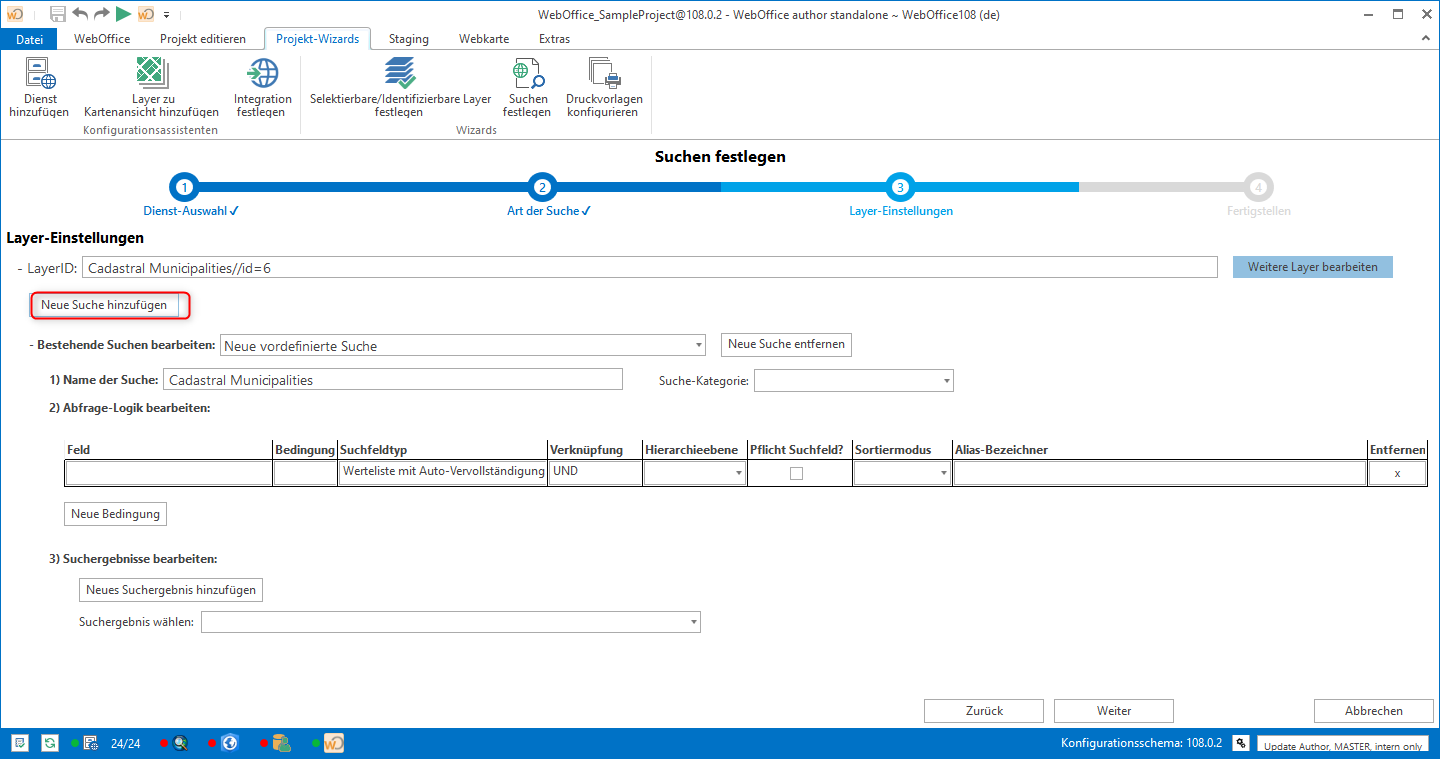Click the Neue Suche hinzufügen button
The image size is (1440, 759).
click(104, 305)
